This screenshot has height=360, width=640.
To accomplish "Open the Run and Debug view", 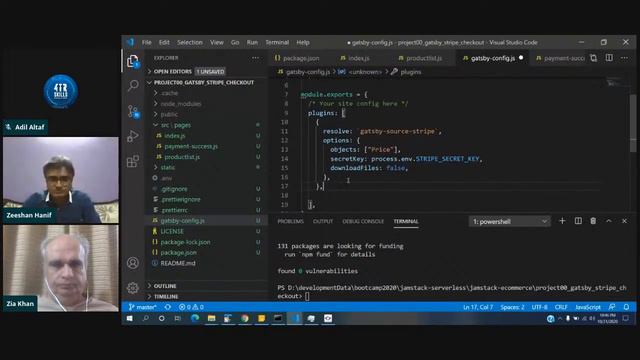I will pyautogui.click(x=133, y=136).
